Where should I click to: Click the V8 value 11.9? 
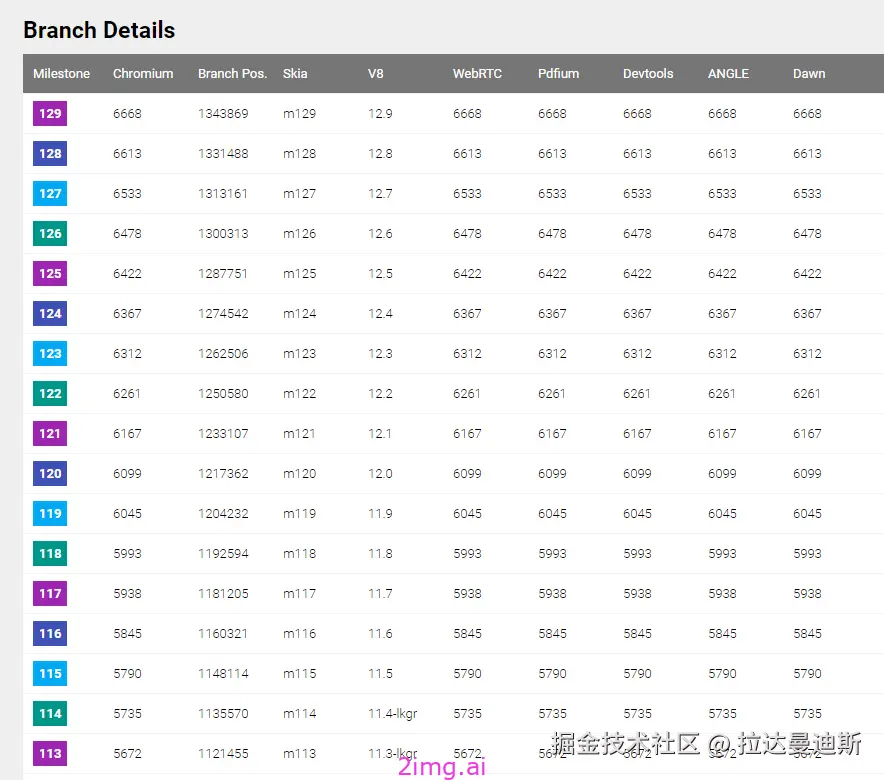tap(380, 514)
